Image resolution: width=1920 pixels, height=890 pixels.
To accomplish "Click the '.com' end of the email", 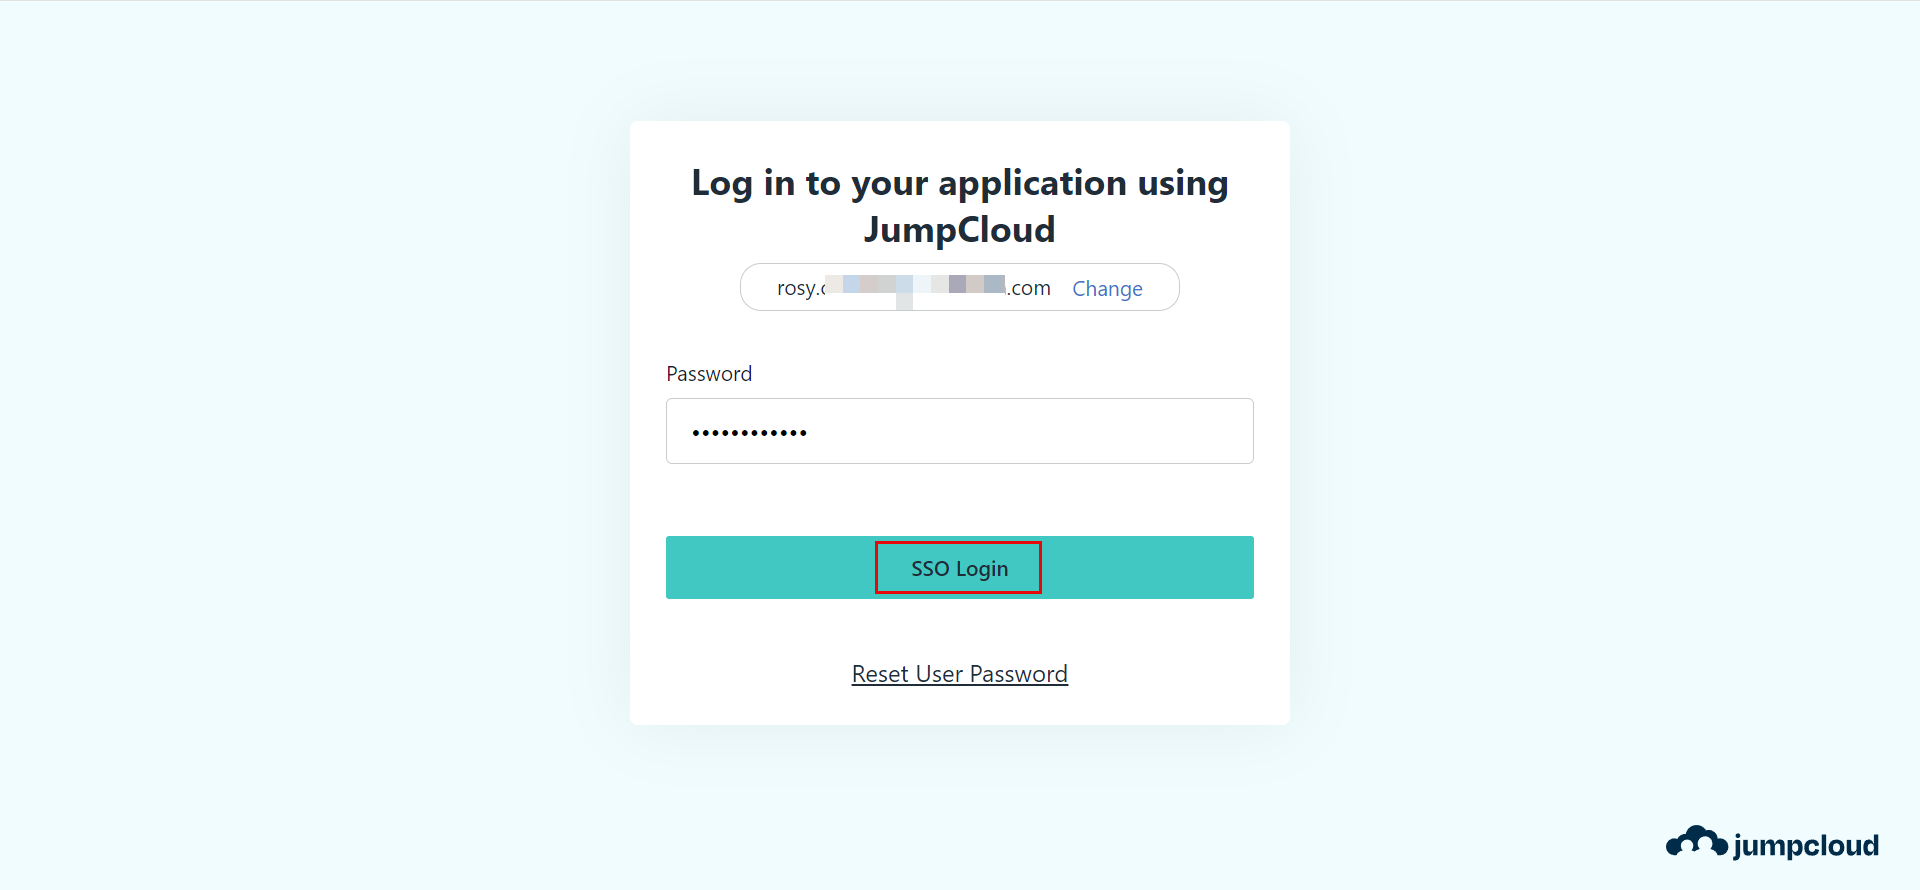I will pos(1030,289).
